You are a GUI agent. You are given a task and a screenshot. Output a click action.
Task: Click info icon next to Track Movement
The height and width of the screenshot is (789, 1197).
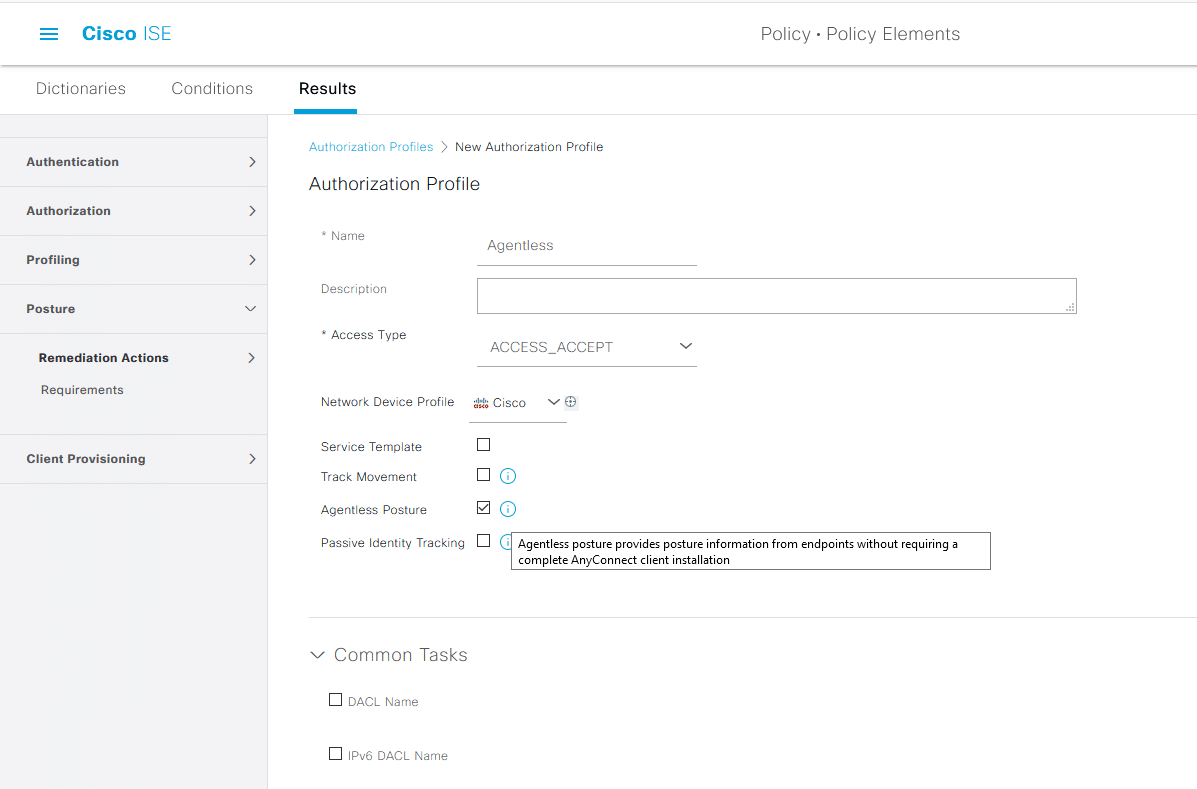point(508,476)
